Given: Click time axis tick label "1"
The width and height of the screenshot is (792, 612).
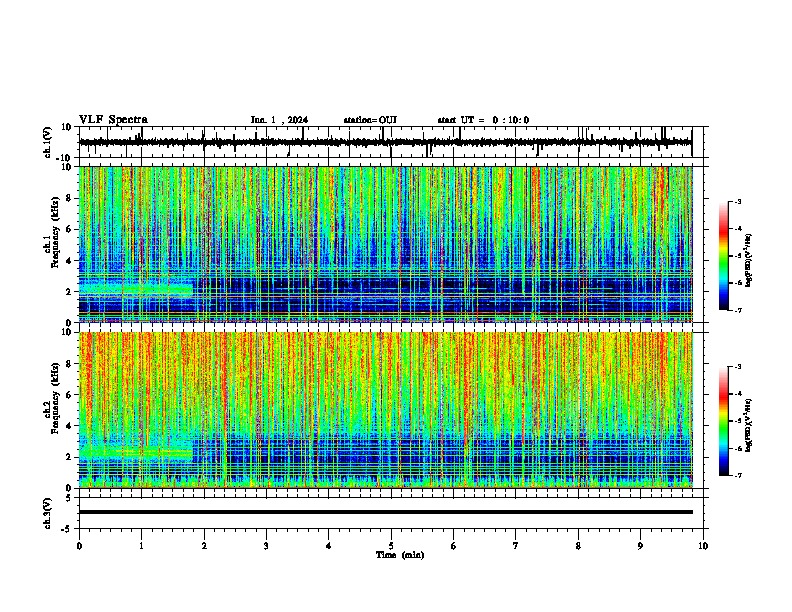Looking at the screenshot, I should pos(141,546).
